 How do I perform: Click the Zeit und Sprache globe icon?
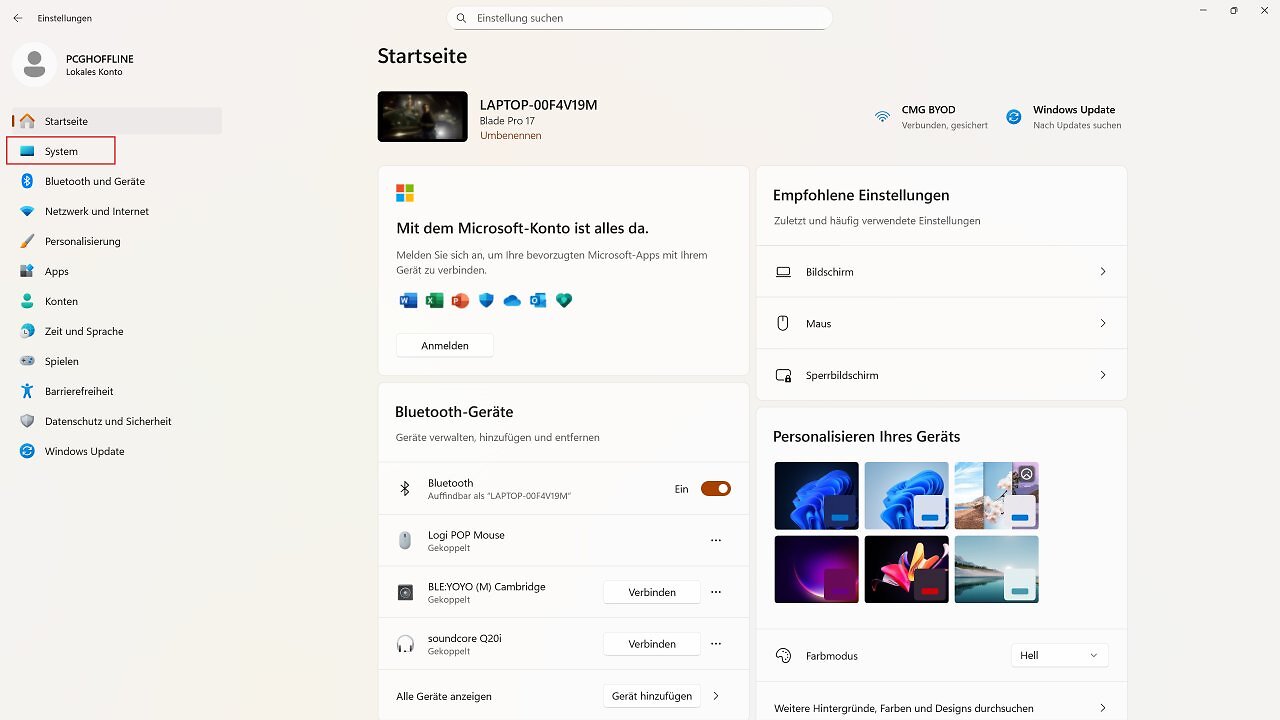[x=27, y=331]
